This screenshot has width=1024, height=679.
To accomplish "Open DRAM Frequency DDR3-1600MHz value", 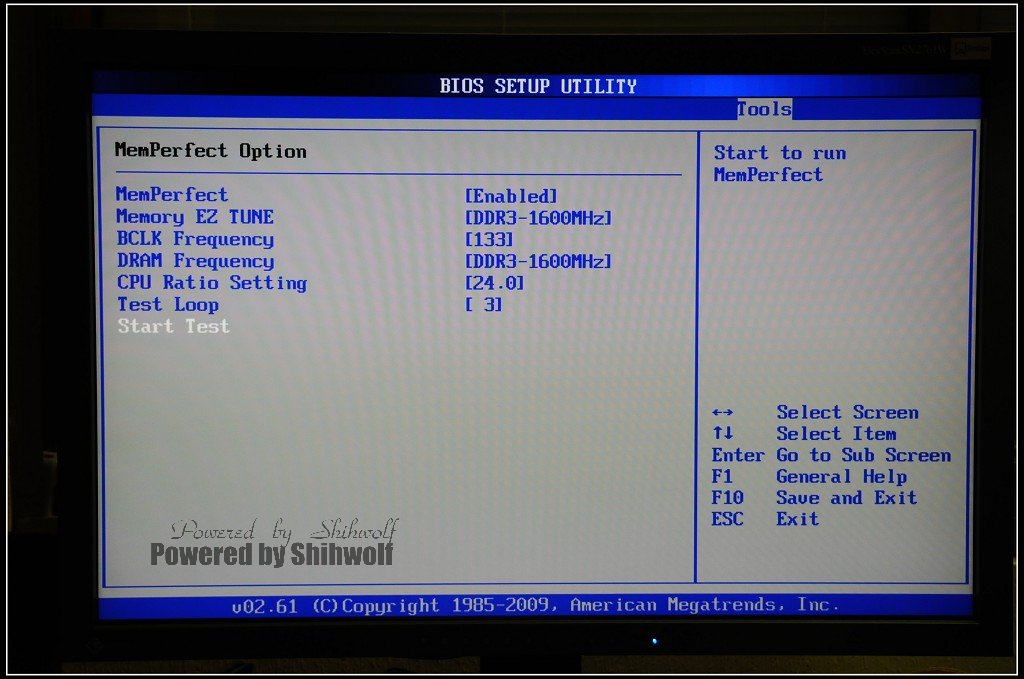I will [538, 261].
